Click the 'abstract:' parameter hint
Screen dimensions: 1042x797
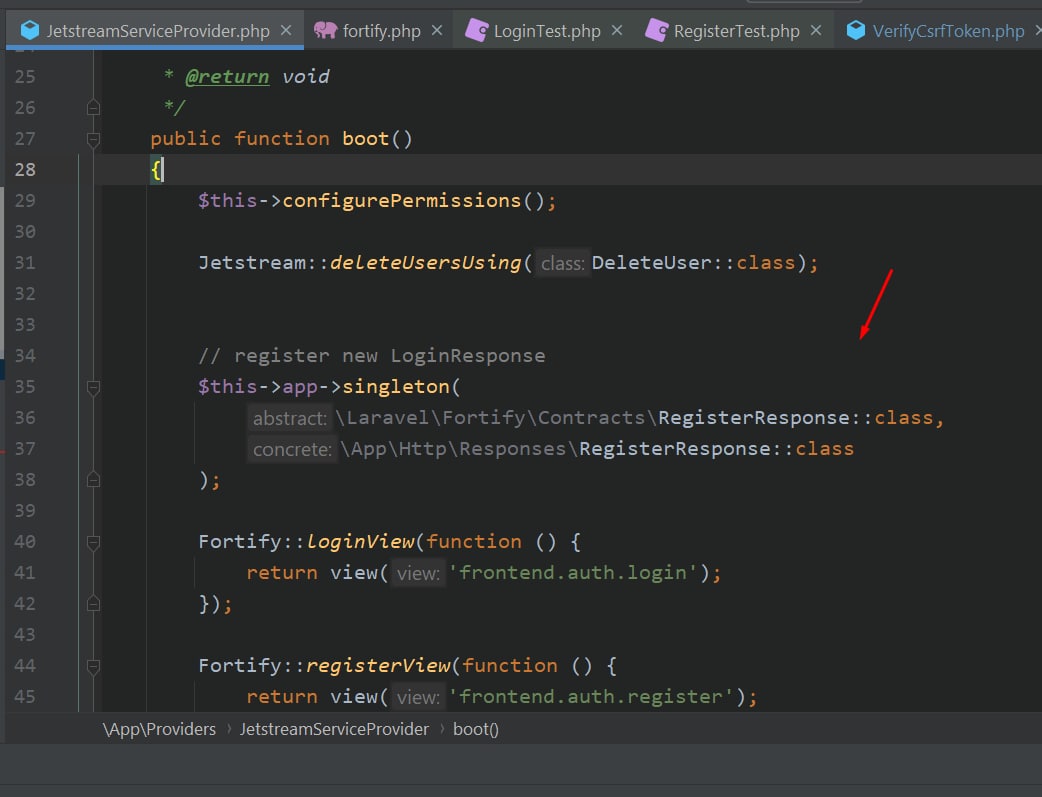point(289,418)
